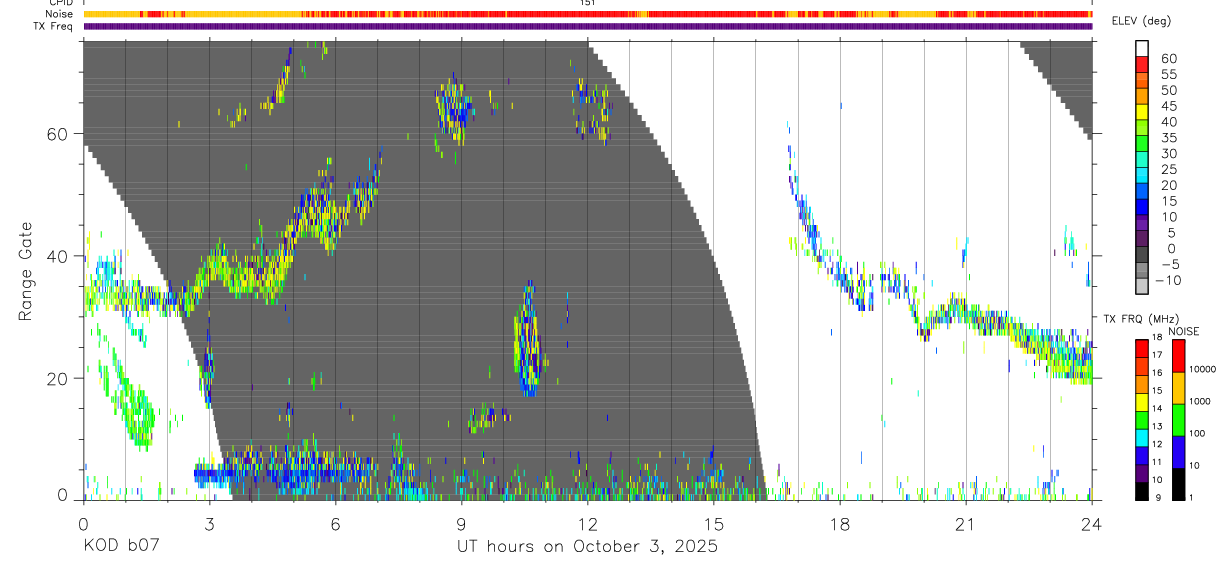Click the 'TX Freq' row label at the top
The height and width of the screenshot is (567, 1228).
55,26
